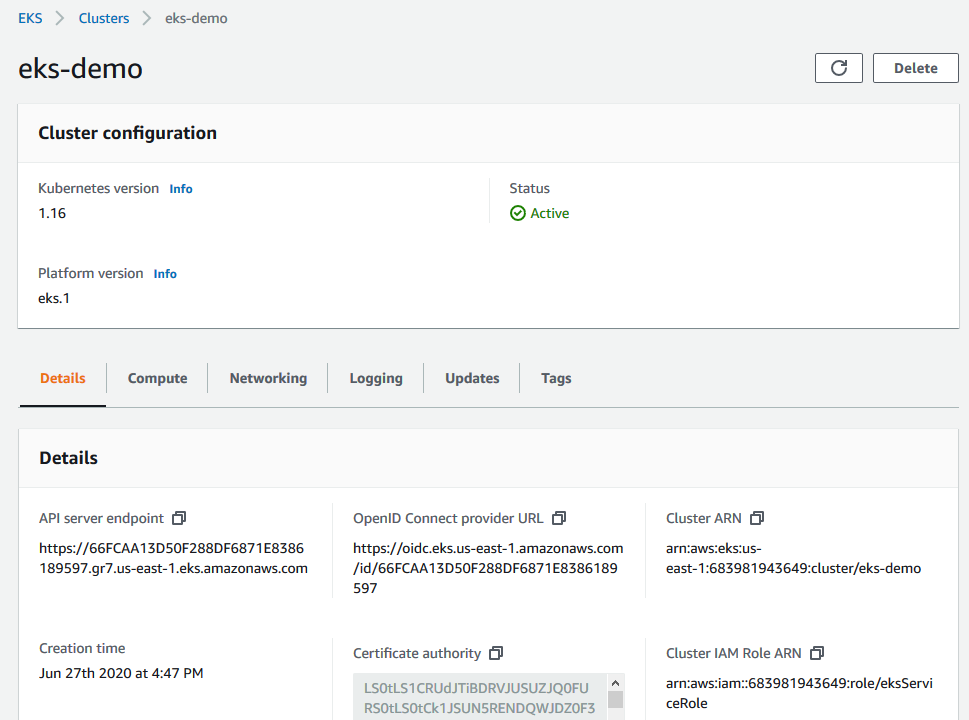
Task: Click the creation time Jun 27th 2020
Action: pyautogui.click(x=121, y=673)
